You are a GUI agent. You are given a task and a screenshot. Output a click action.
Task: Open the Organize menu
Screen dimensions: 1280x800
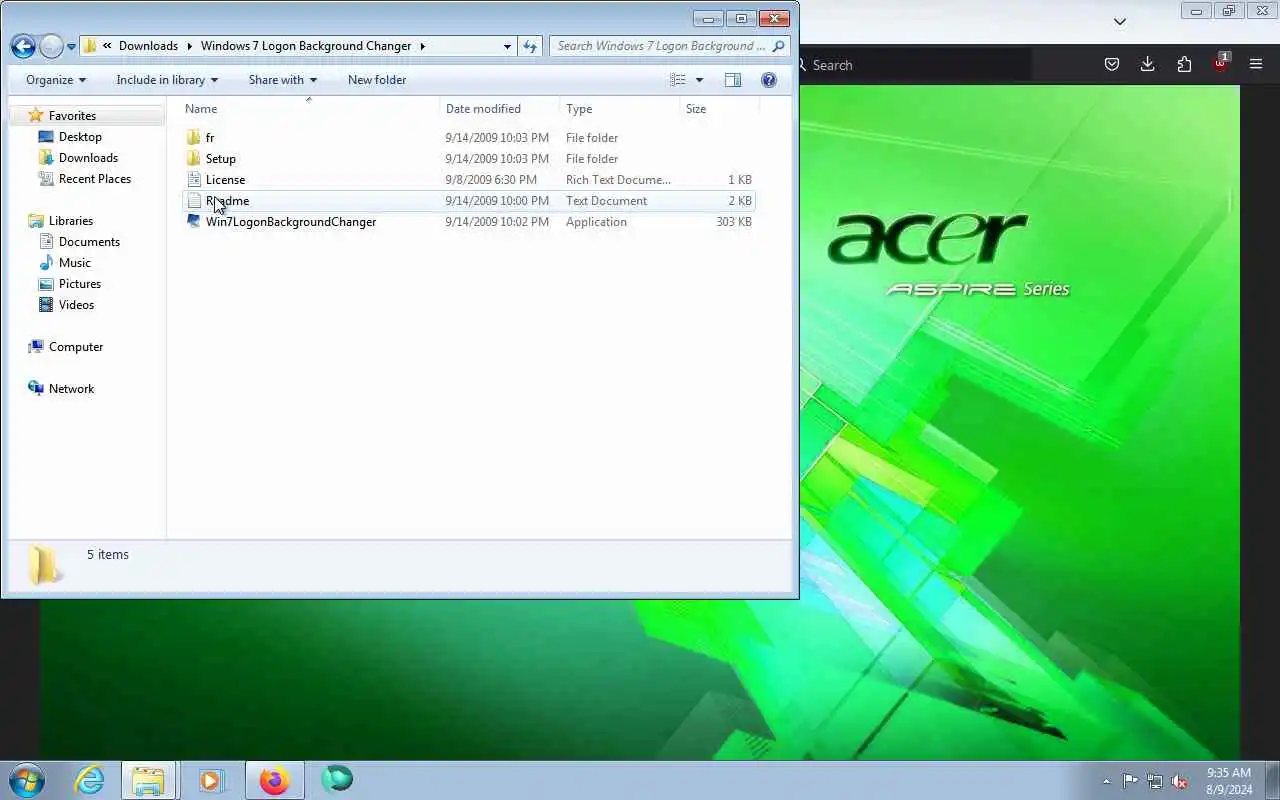[x=56, y=80]
